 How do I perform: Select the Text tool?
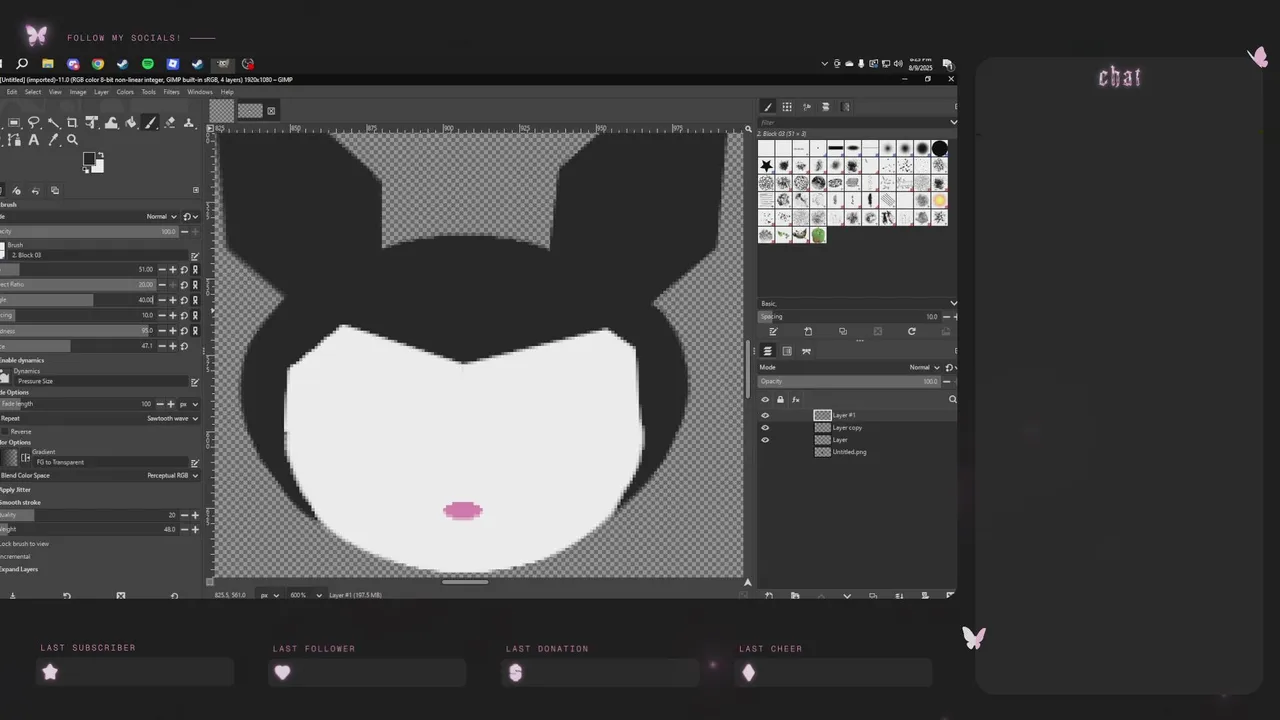pyautogui.click(x=34, y=140)
